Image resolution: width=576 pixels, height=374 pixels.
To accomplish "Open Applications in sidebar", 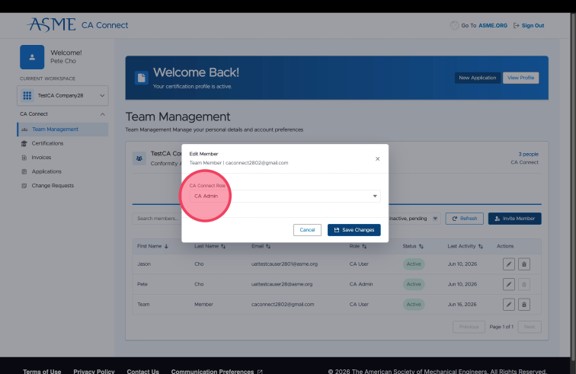I will coord(46,172).
